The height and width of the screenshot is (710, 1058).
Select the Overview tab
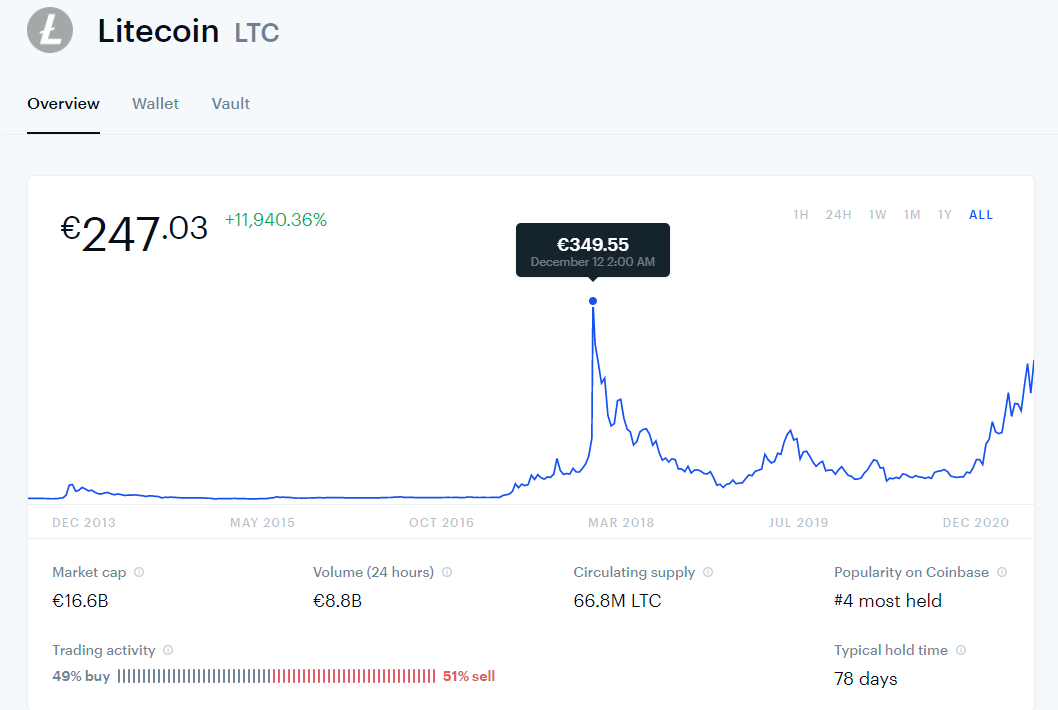pyautogui.click(x=63, y=104)
